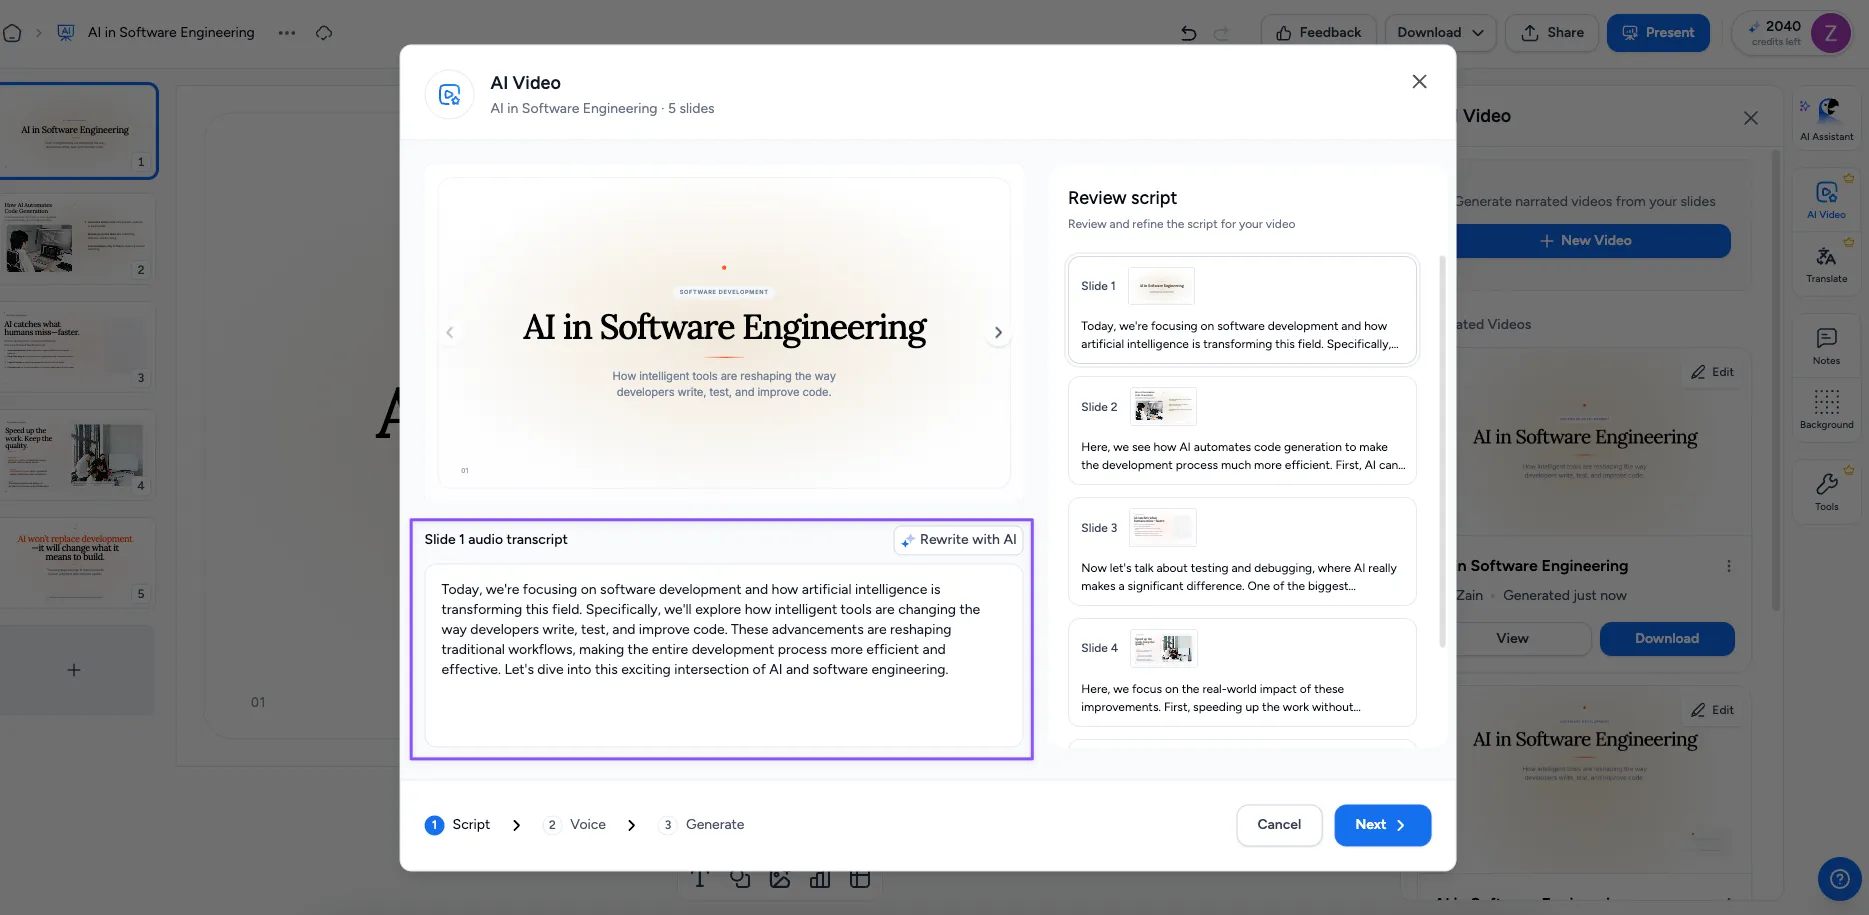This screenshot has height=915, width=1869.
Task: Click the review script scrollbar
Action: [1441, 450]
